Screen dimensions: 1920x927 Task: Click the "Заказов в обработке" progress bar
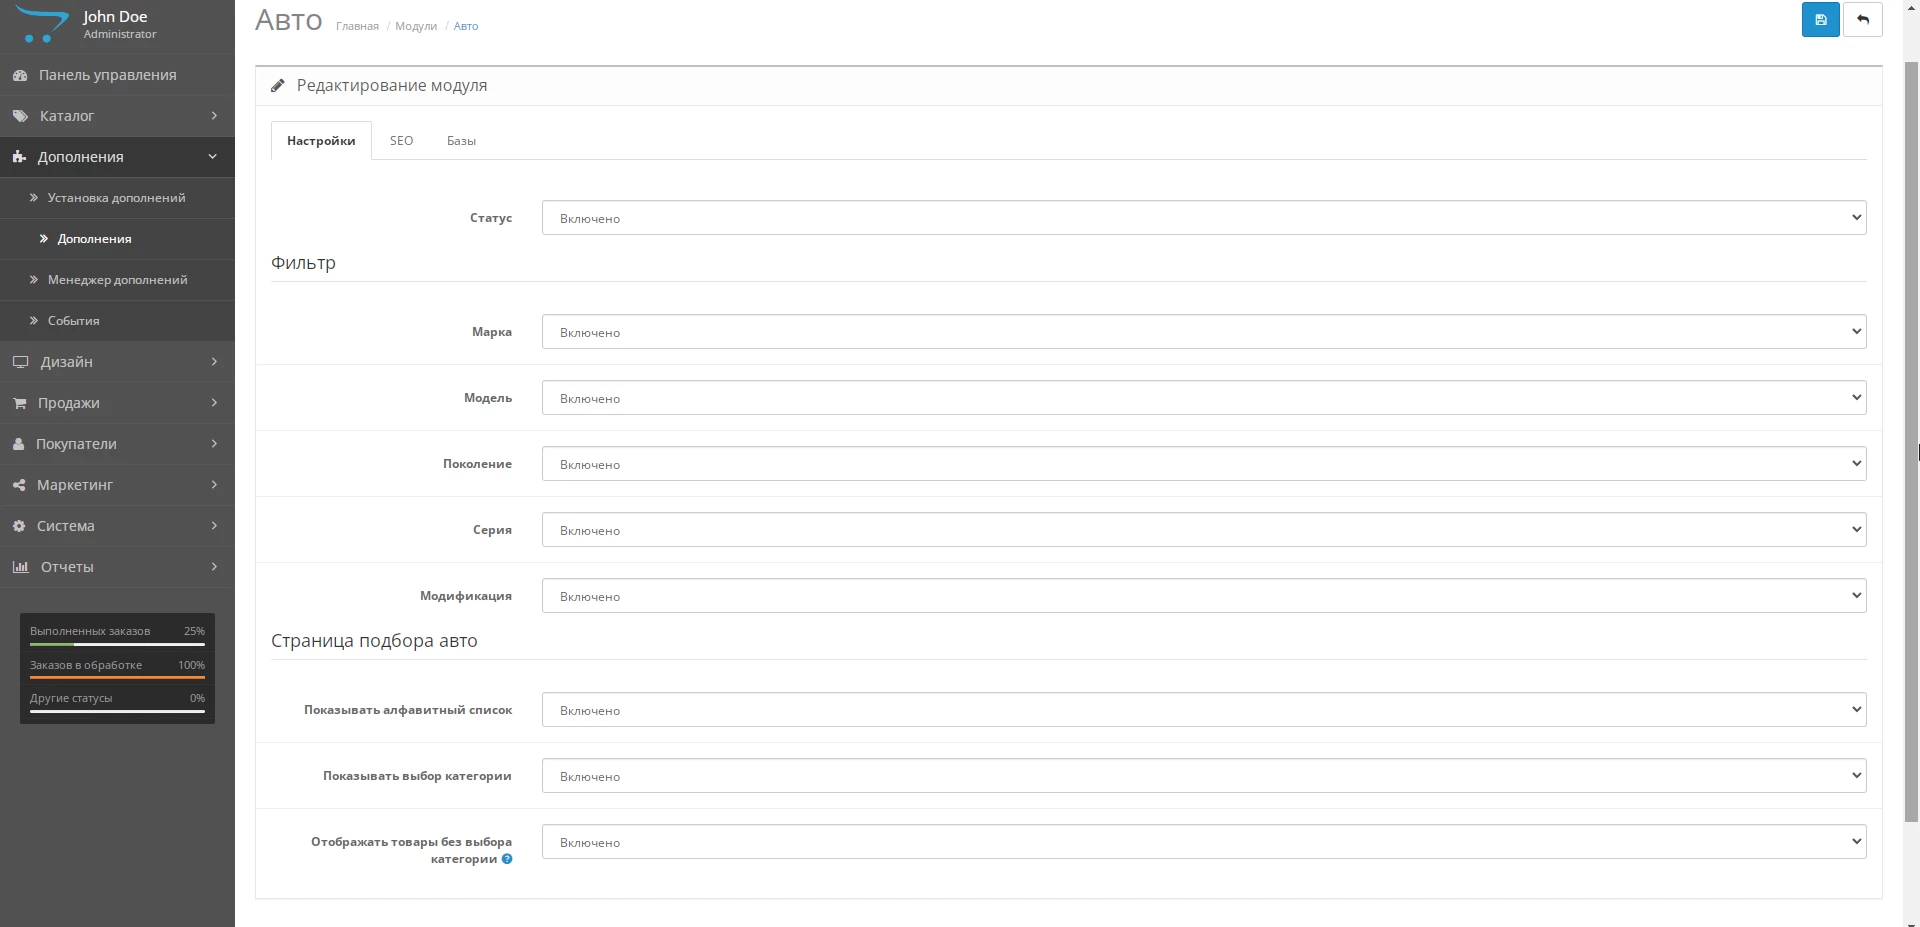[x=117, y=678]
